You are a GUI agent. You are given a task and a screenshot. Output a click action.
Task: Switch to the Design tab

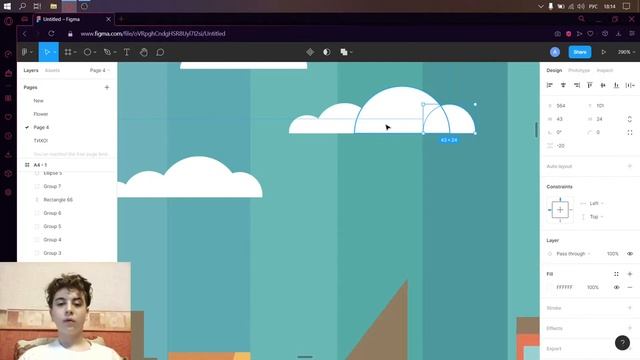coord(554,70)
